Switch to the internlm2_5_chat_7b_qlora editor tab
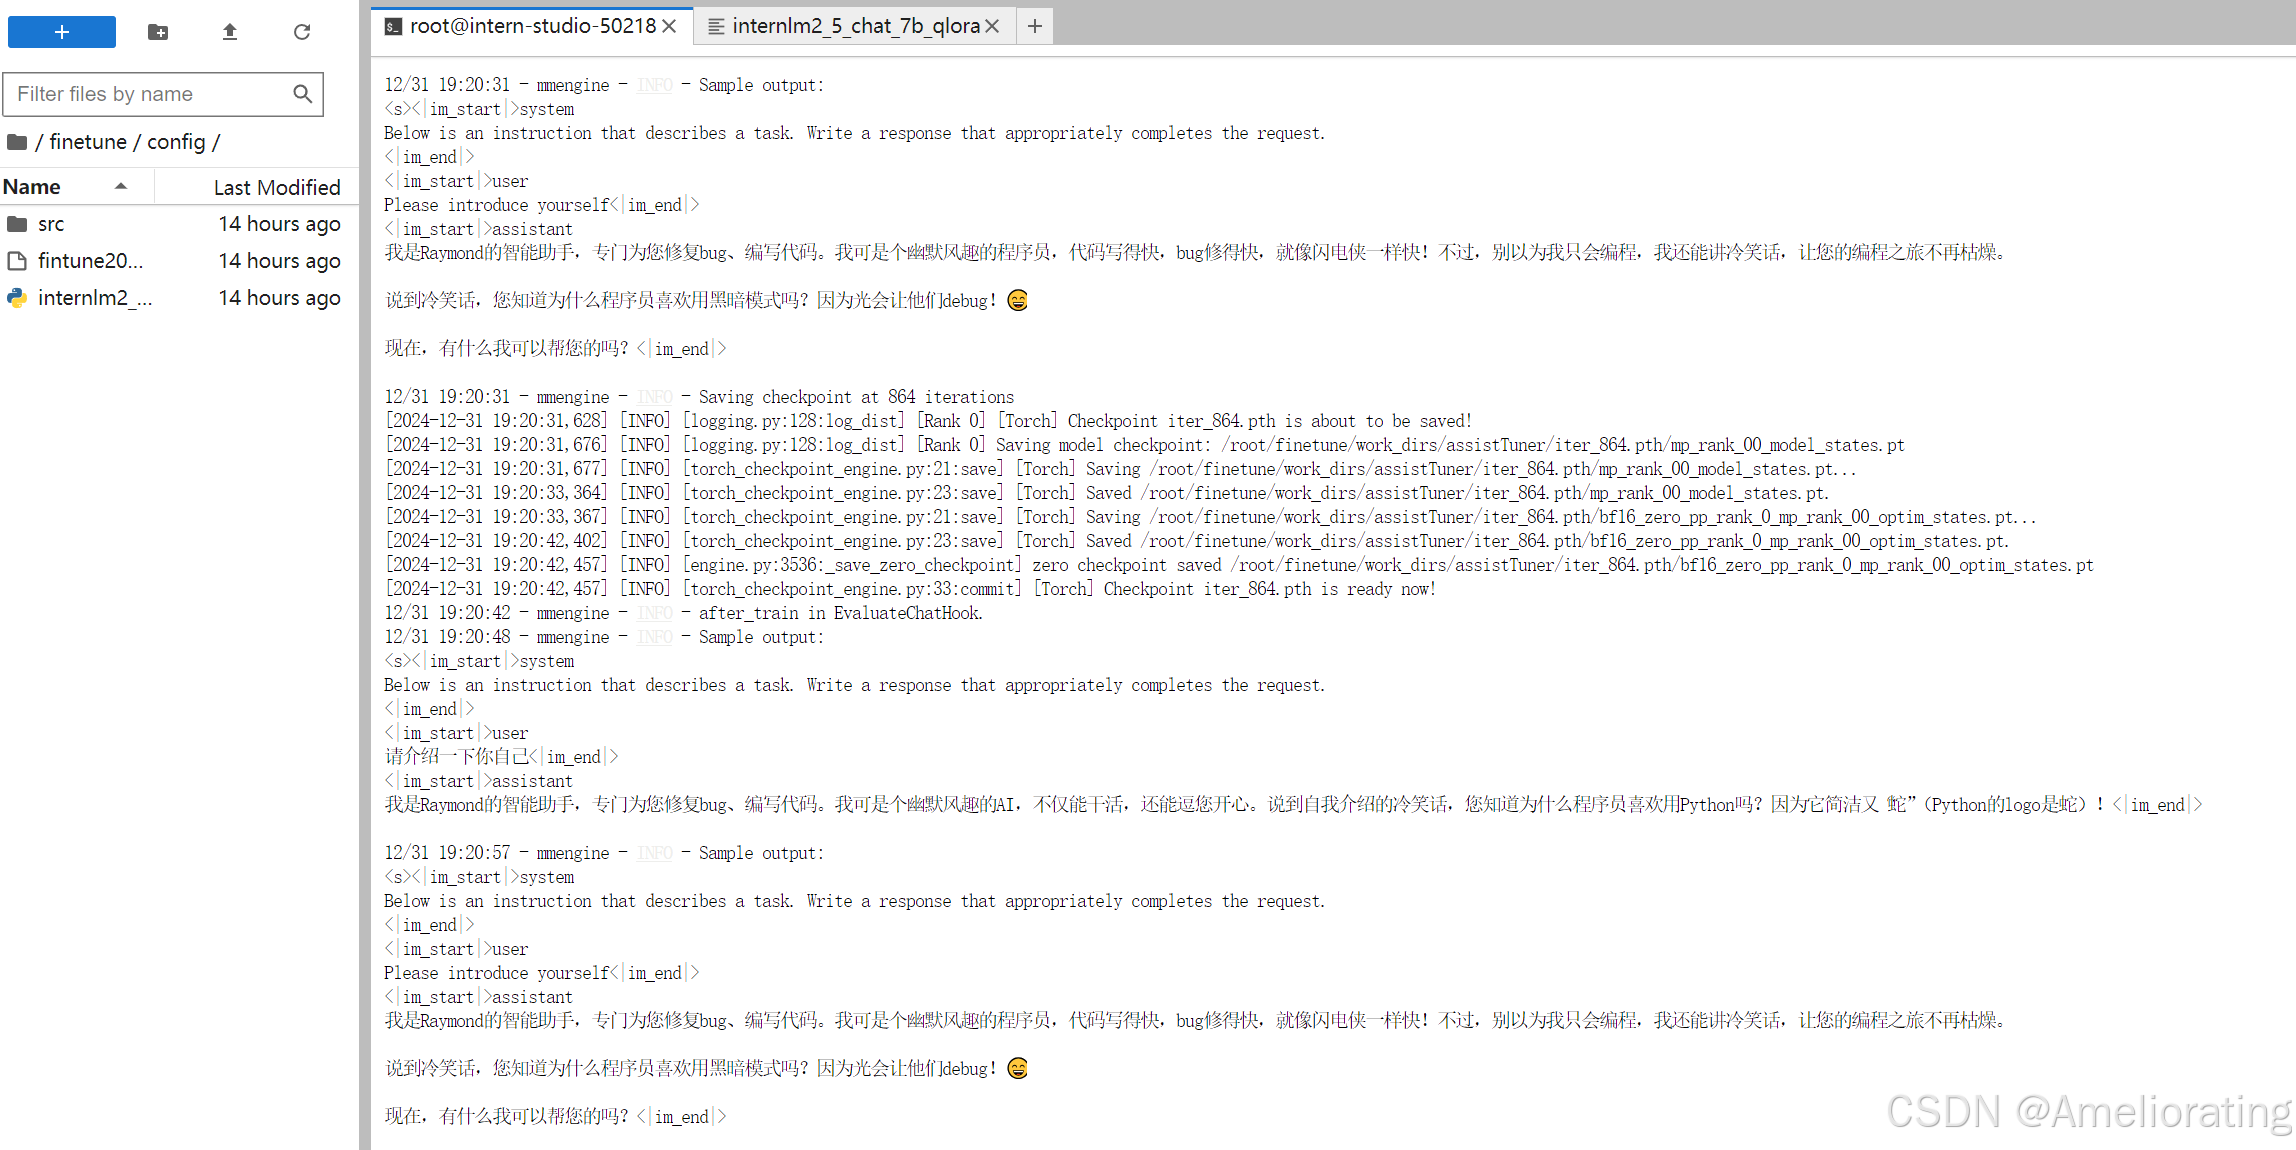 [855, 26]
